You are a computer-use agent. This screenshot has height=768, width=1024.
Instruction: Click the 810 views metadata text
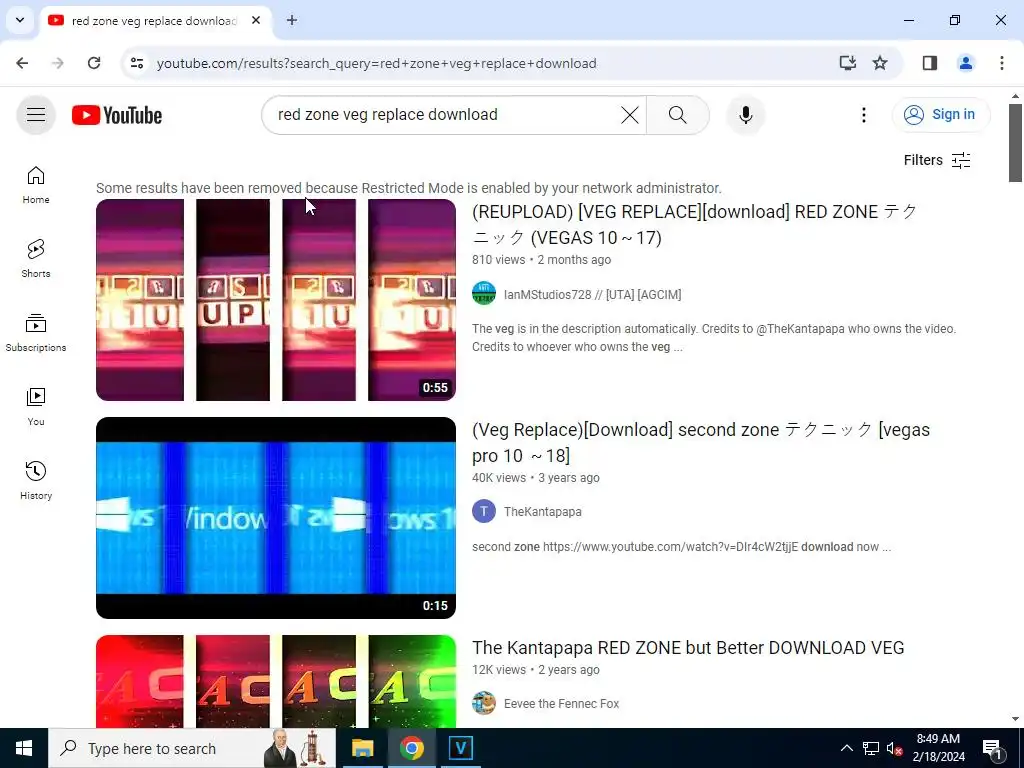498,260
